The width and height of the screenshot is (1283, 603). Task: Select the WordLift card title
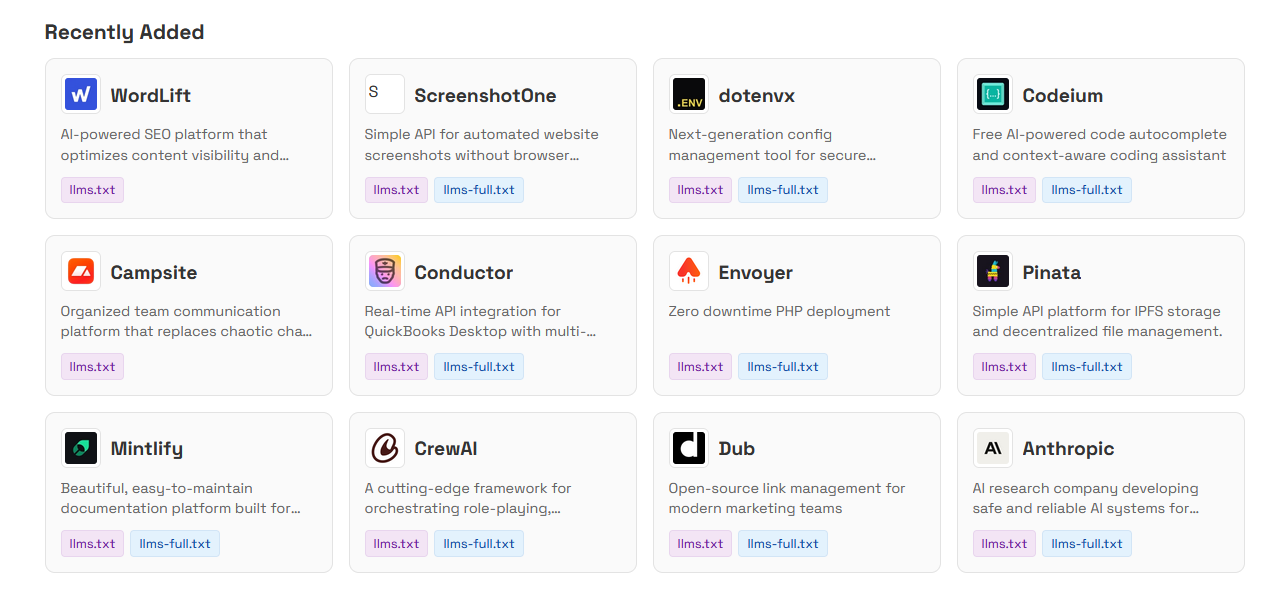150,96
